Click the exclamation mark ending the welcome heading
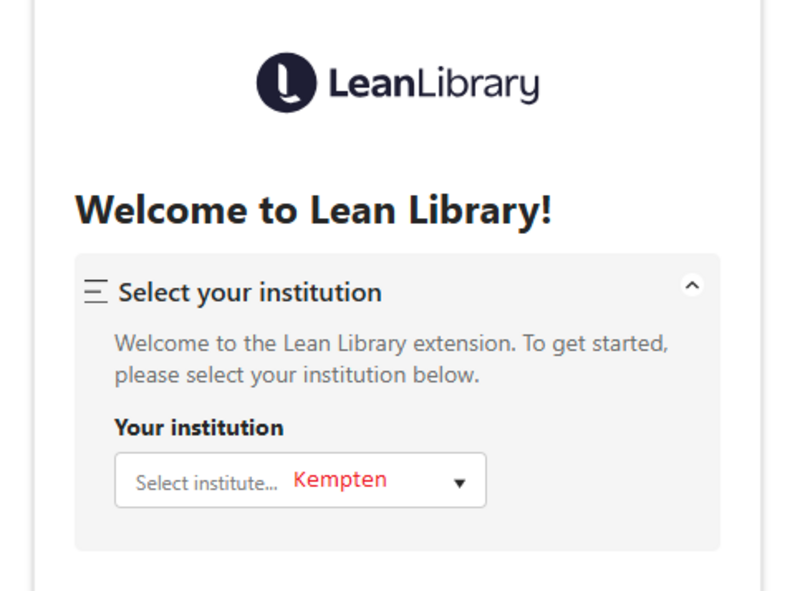800x591 pixels. point(546,211)
